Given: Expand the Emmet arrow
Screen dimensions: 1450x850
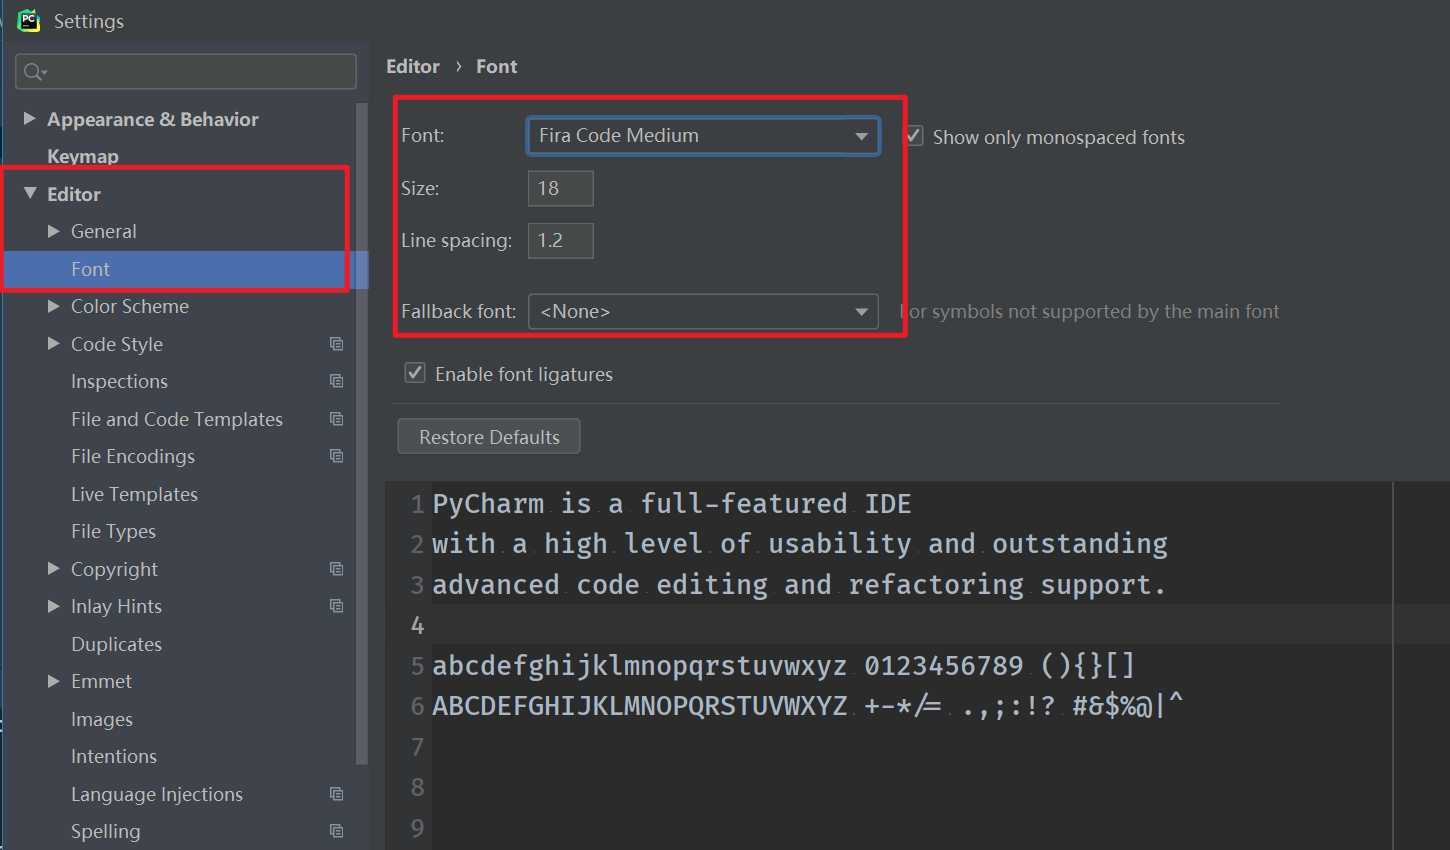Looking at the screenshot, I should pos(54,681).
